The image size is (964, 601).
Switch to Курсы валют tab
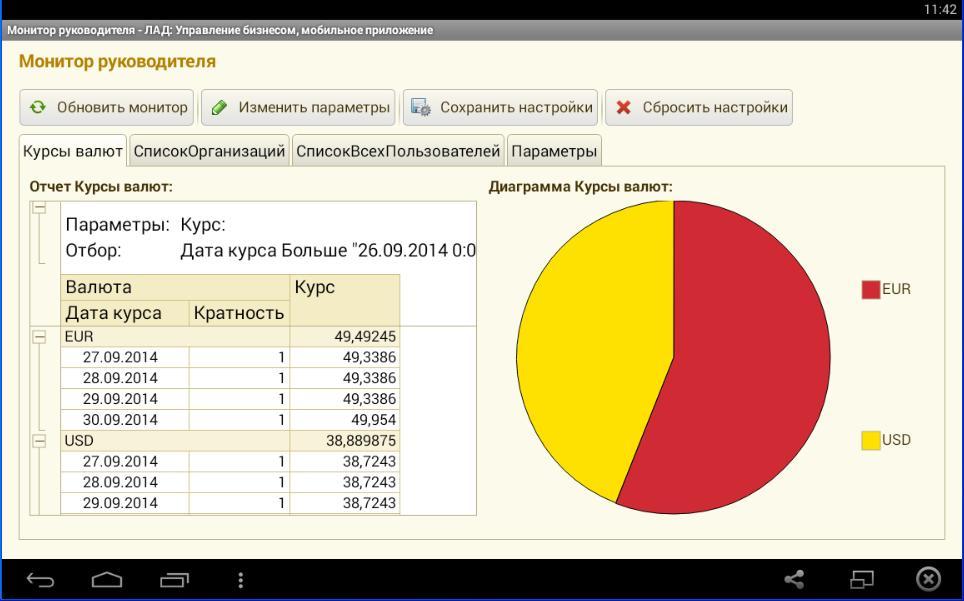click(x=73, y=151)
